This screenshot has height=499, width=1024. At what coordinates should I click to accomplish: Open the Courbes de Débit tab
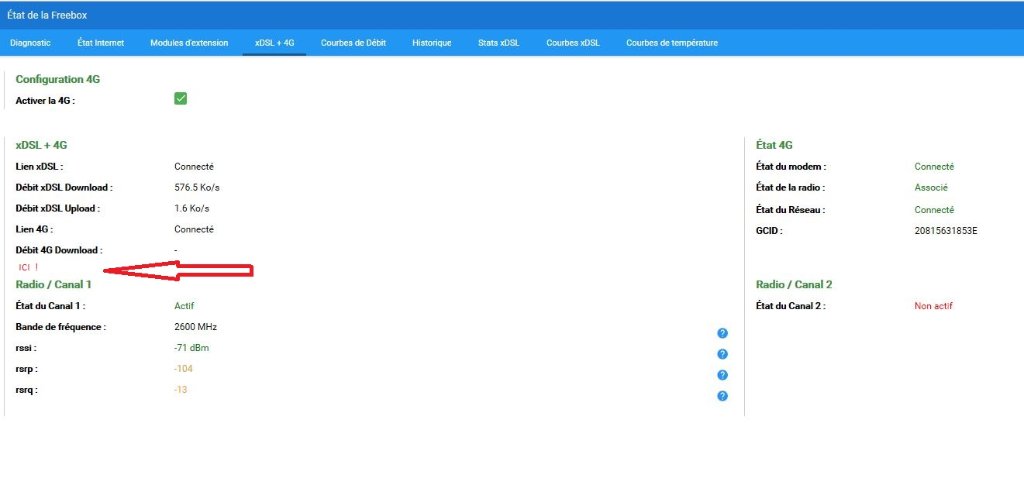353,43
